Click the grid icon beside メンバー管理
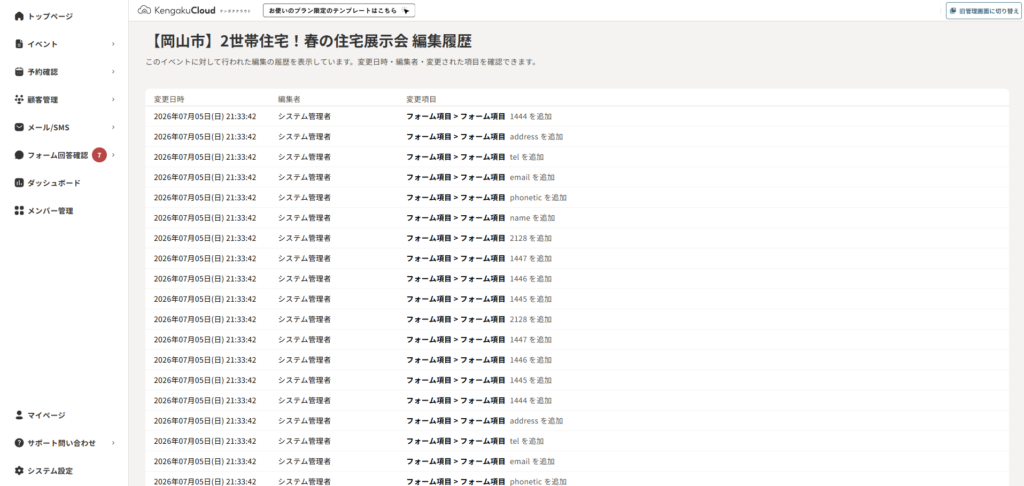The width and height of the screenshot is (1024, 486). [19, 211]
